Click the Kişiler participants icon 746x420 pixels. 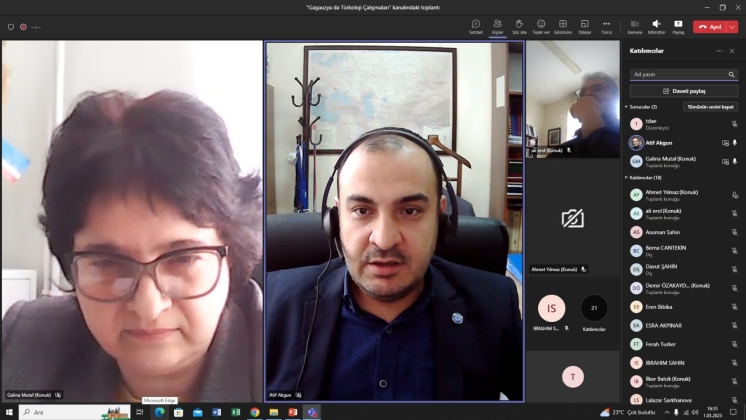(x=497, y=25)
